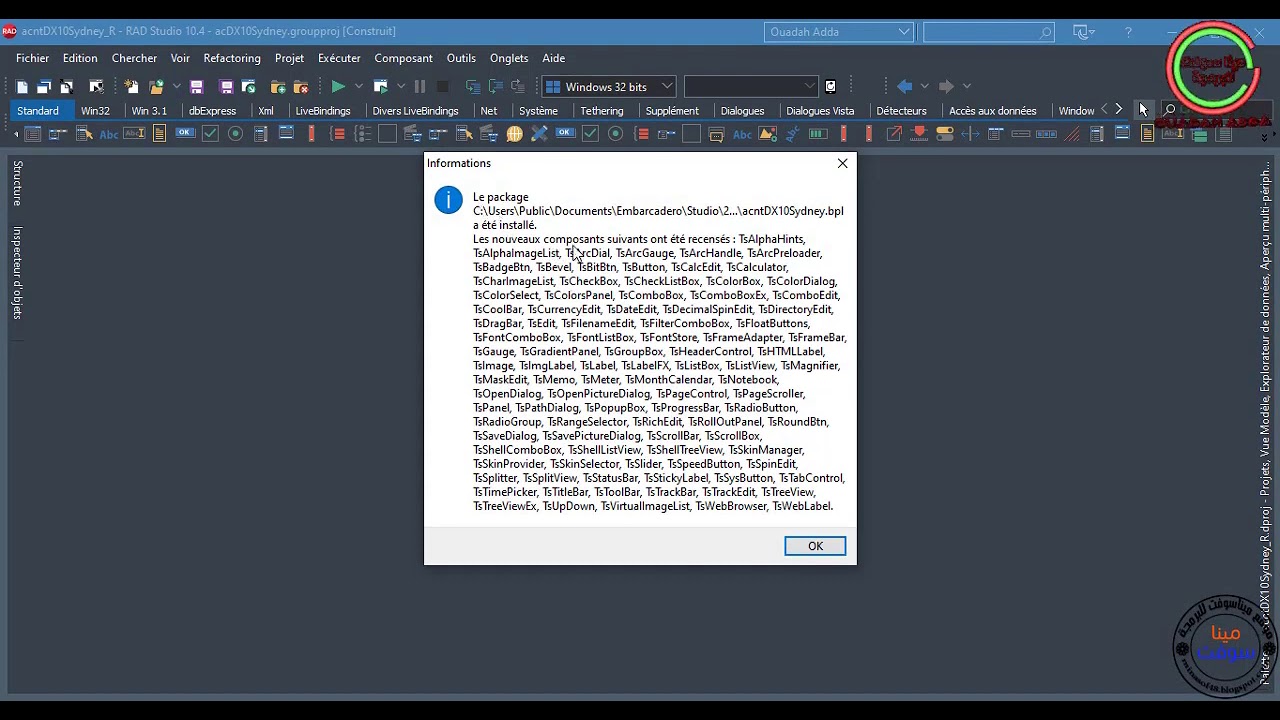
Task: Click the blue Back navigation arrow
Action: (x=905, y=87)
